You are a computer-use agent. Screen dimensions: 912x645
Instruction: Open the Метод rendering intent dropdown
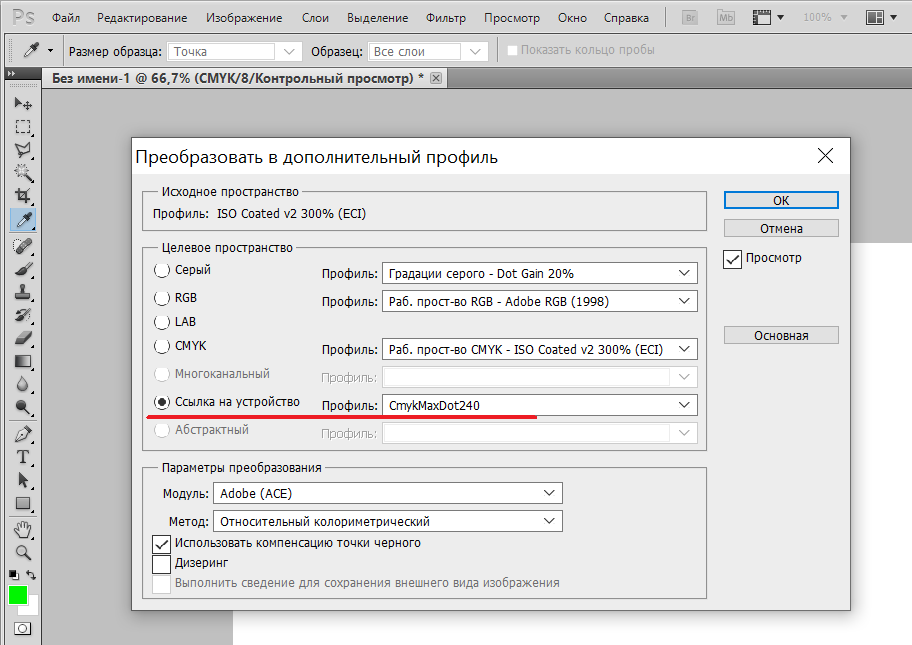[x=387, y=521]
